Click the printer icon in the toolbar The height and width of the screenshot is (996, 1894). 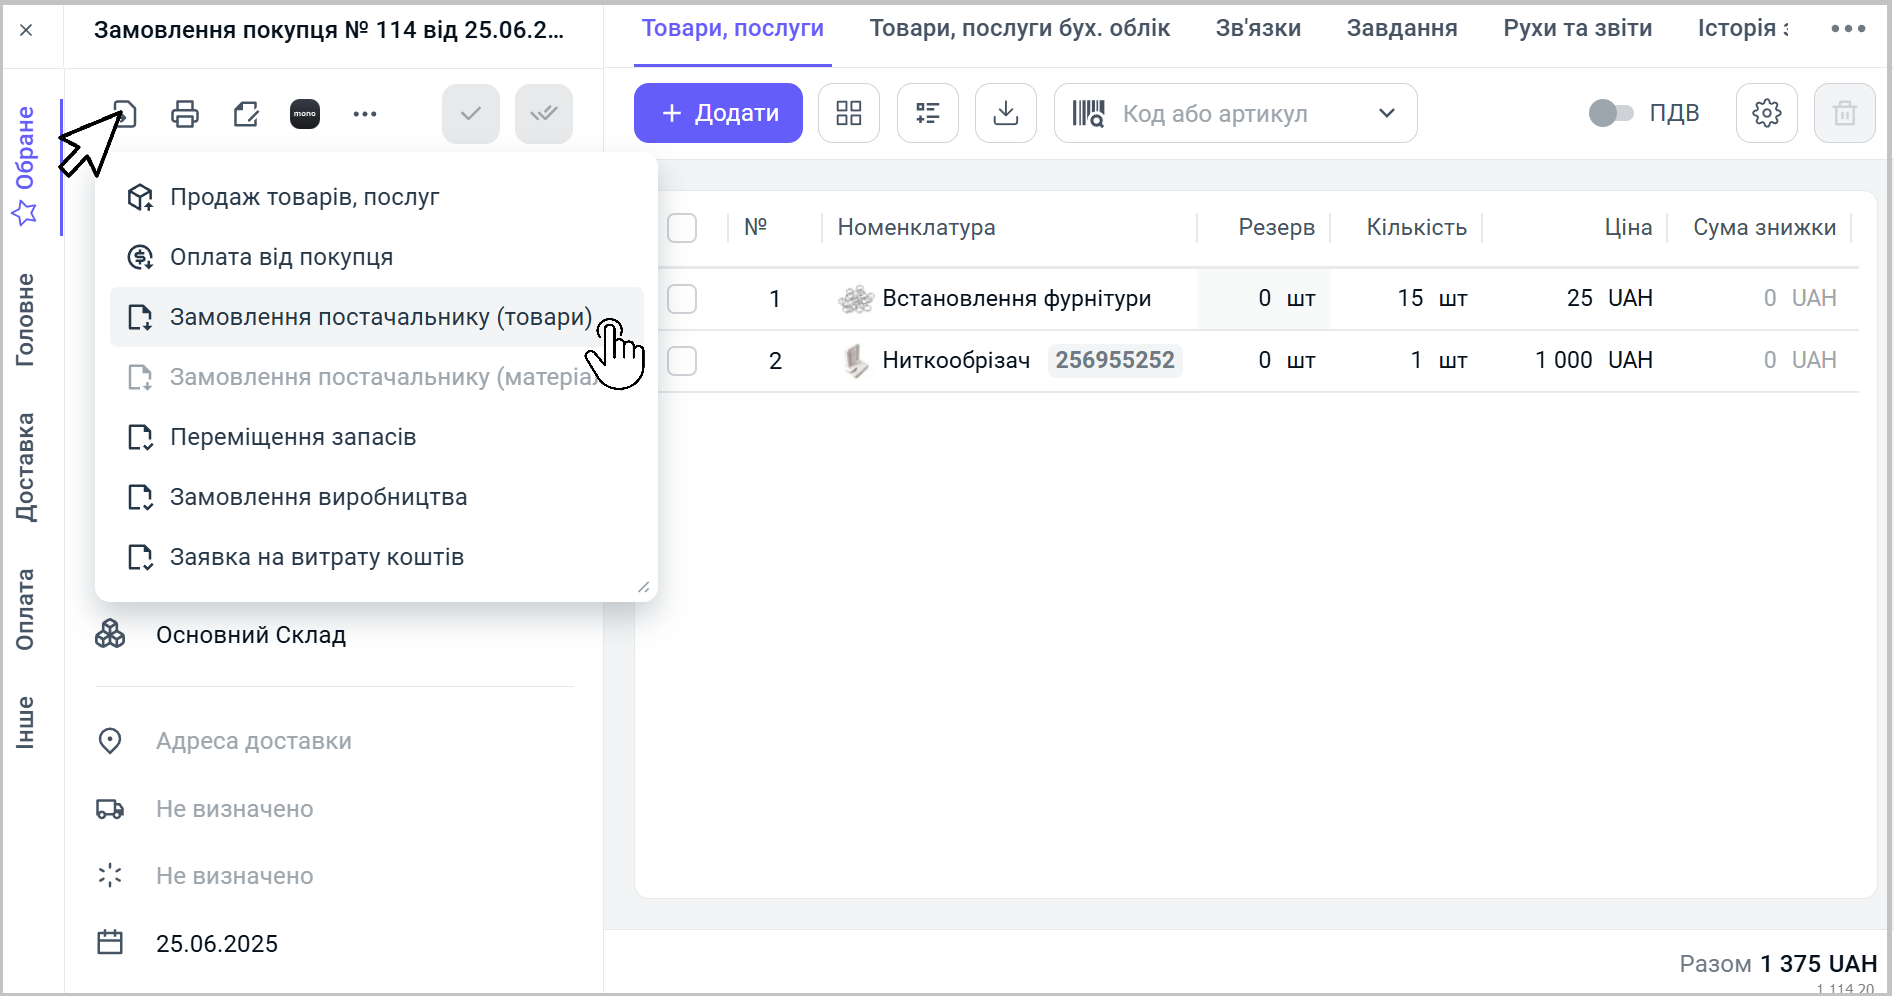pyautogui.click(x=185, y=114)
